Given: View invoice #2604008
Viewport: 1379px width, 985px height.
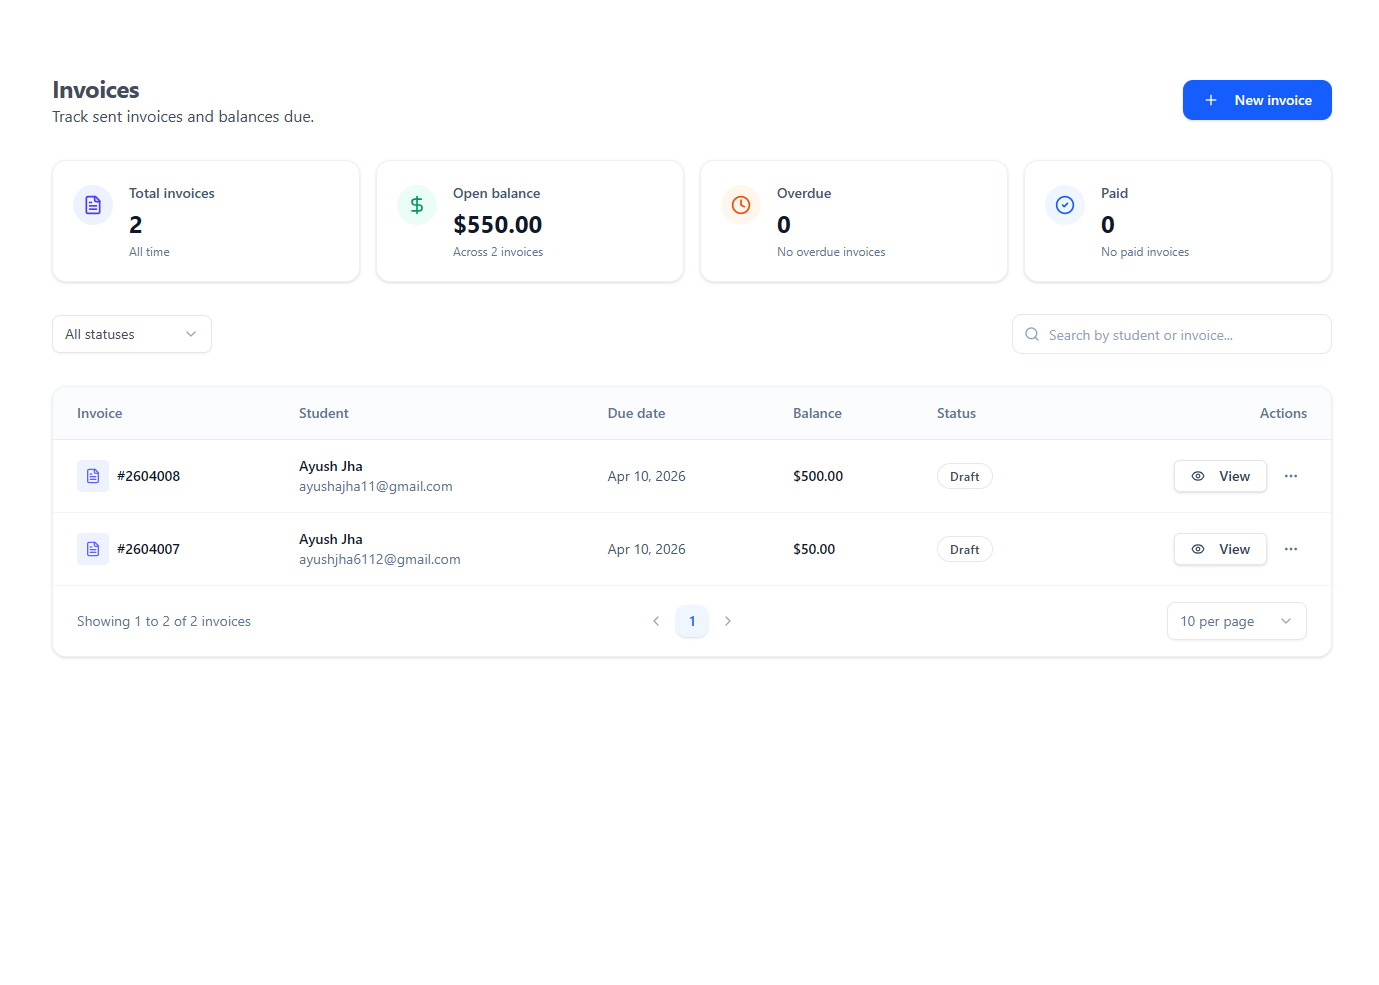Looking at the screenshot, I should tap(1220, 476).
